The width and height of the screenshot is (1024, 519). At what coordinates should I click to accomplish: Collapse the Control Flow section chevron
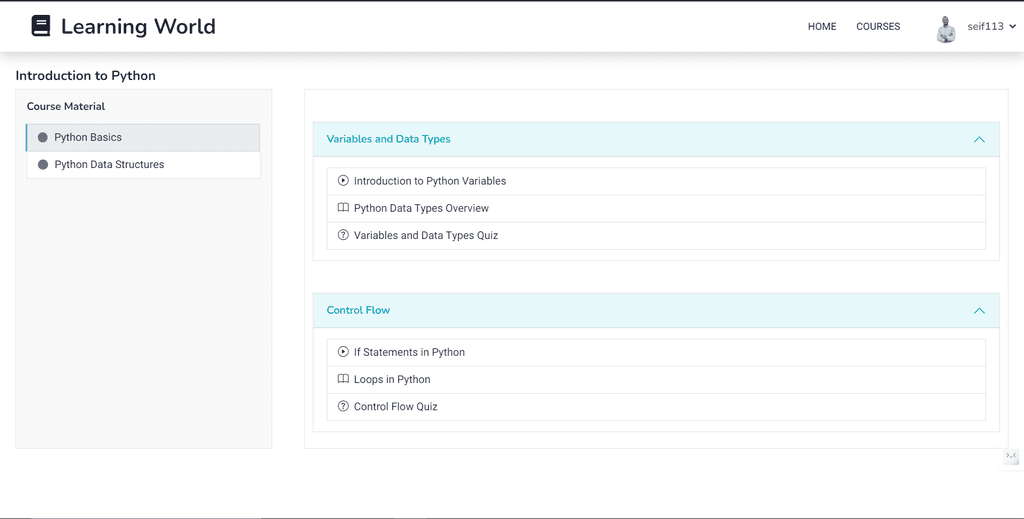click(979, 311)
